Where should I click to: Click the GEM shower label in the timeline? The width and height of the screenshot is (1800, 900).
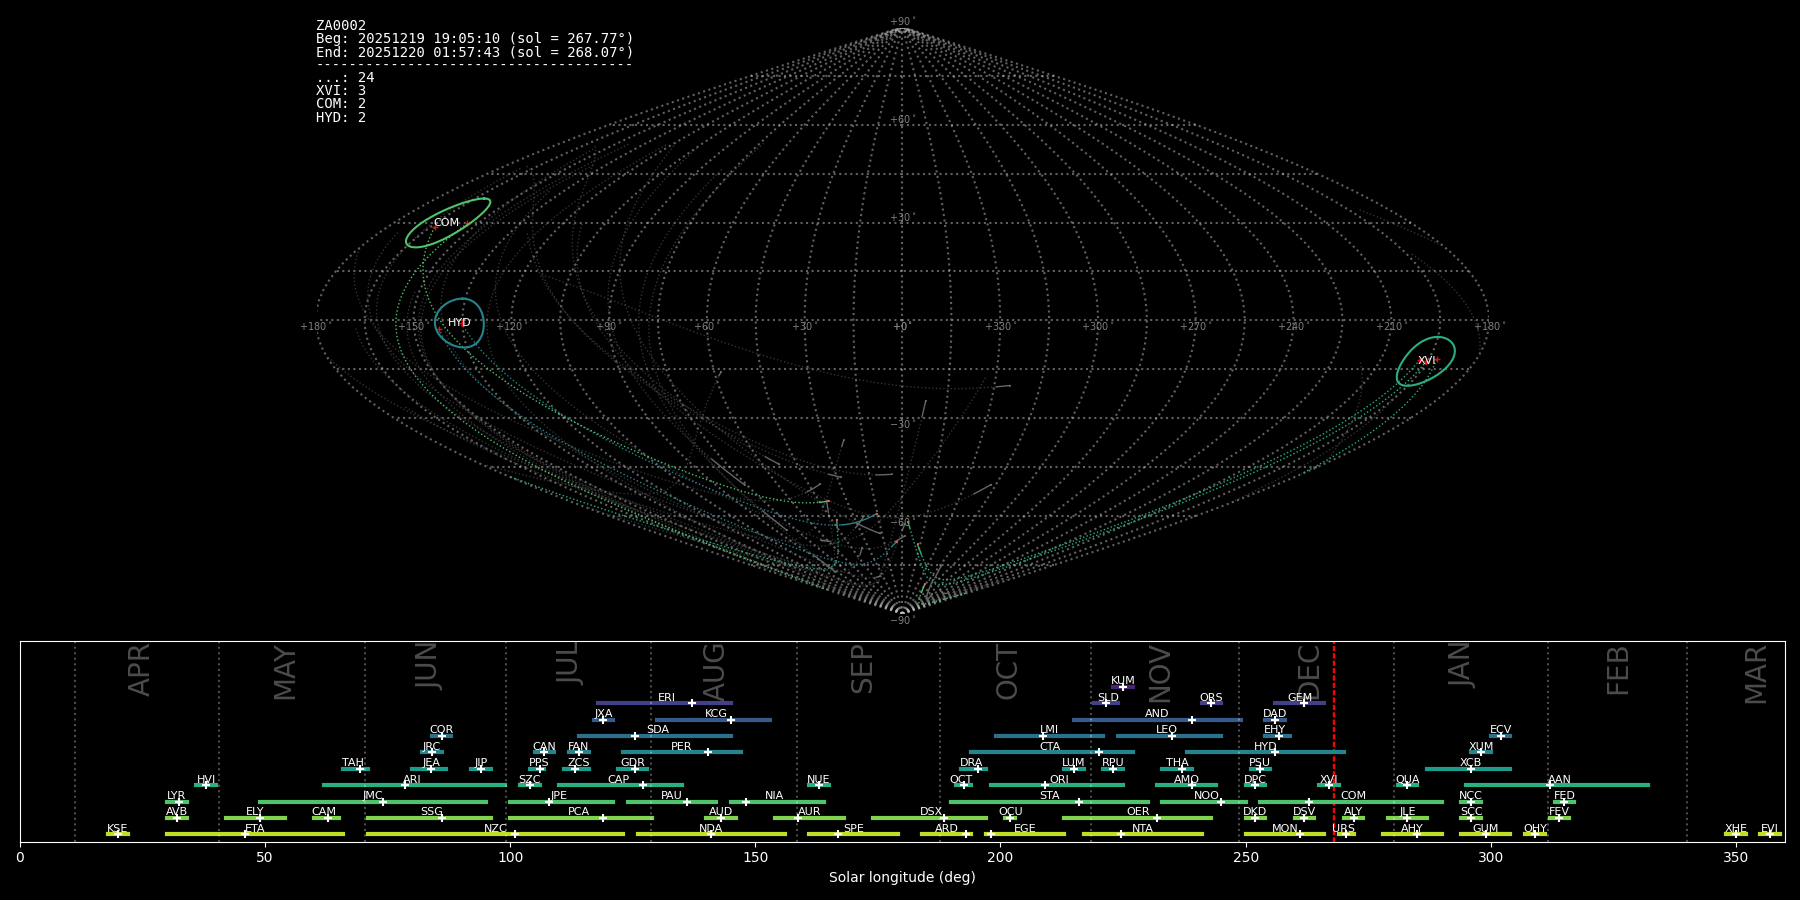pyautogui.click(x=1300, y=698)
